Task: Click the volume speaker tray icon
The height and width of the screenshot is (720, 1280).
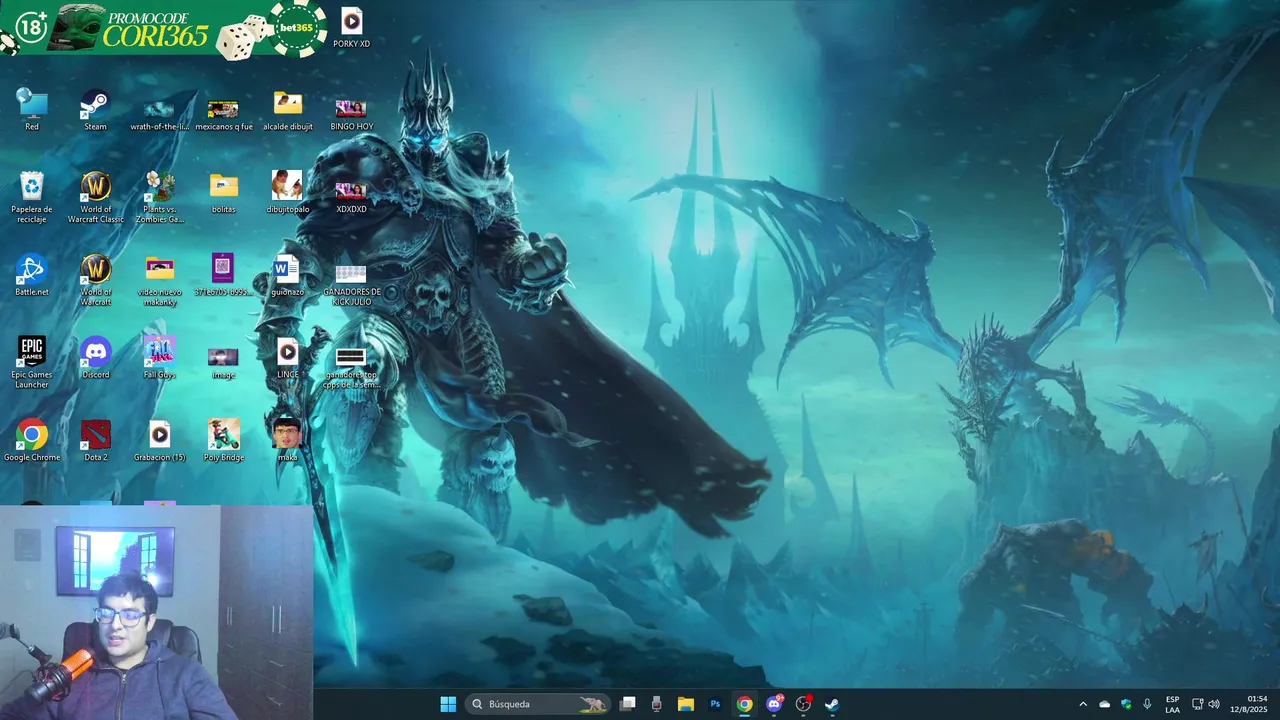Action: [x=1214, y=704]
